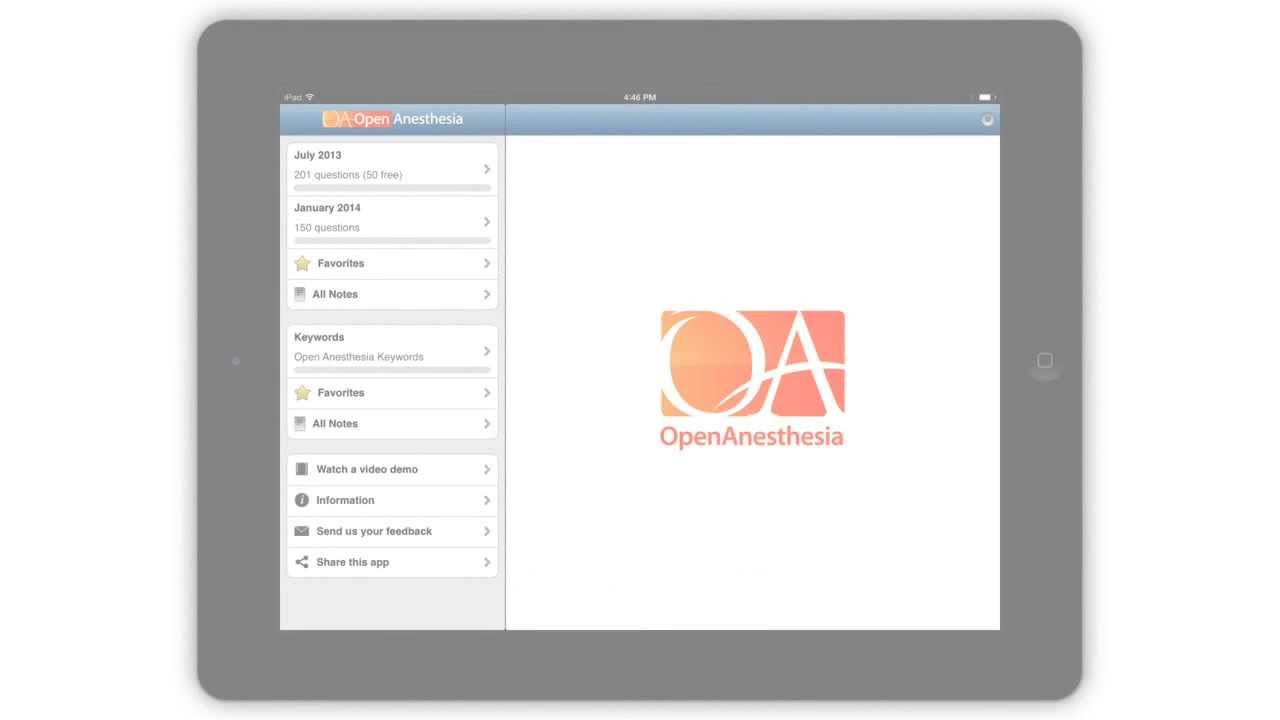The height and width of the screenshot is (720, 1280).
Task: Open the Information page
Action: (392, 500)
